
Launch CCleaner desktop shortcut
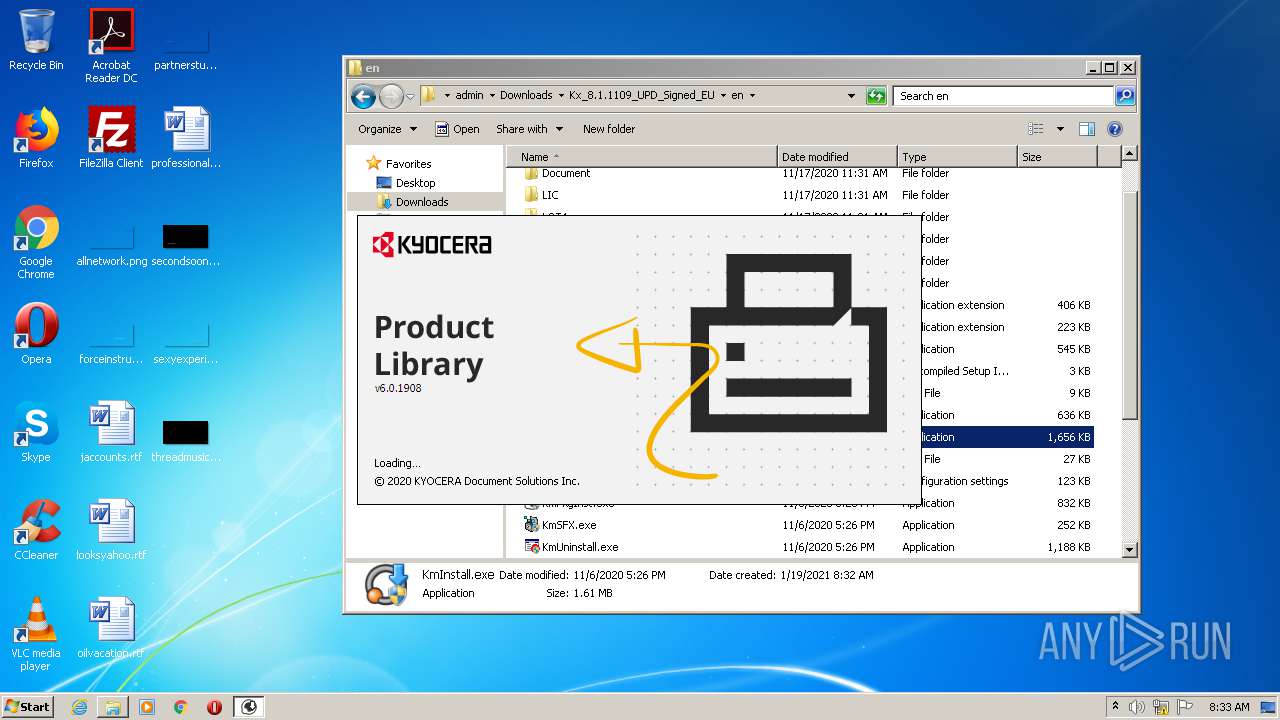[36, 530]
